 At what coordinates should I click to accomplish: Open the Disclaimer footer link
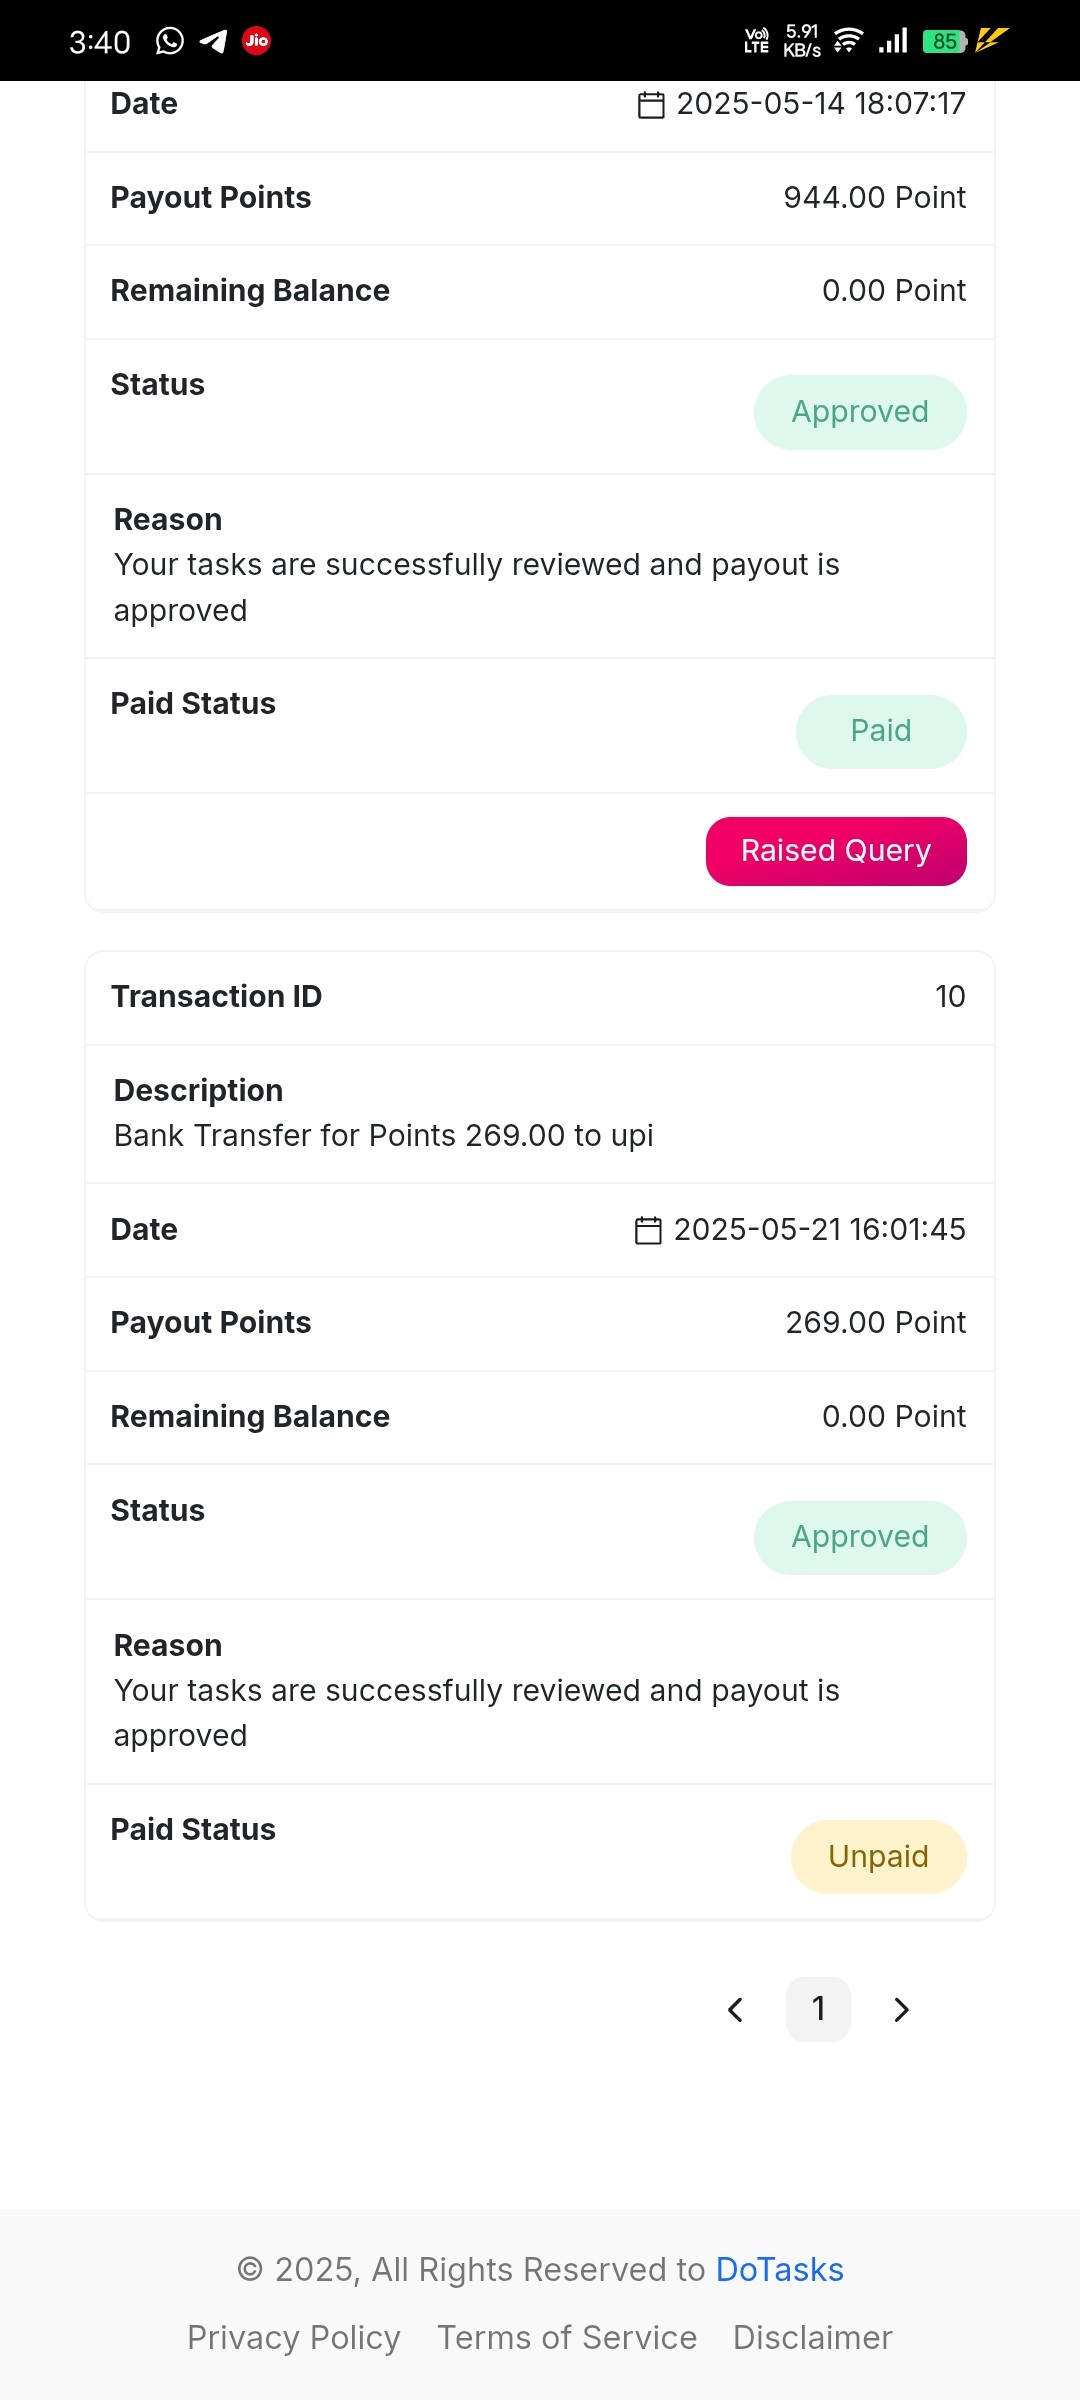(x=813, y=2338)
